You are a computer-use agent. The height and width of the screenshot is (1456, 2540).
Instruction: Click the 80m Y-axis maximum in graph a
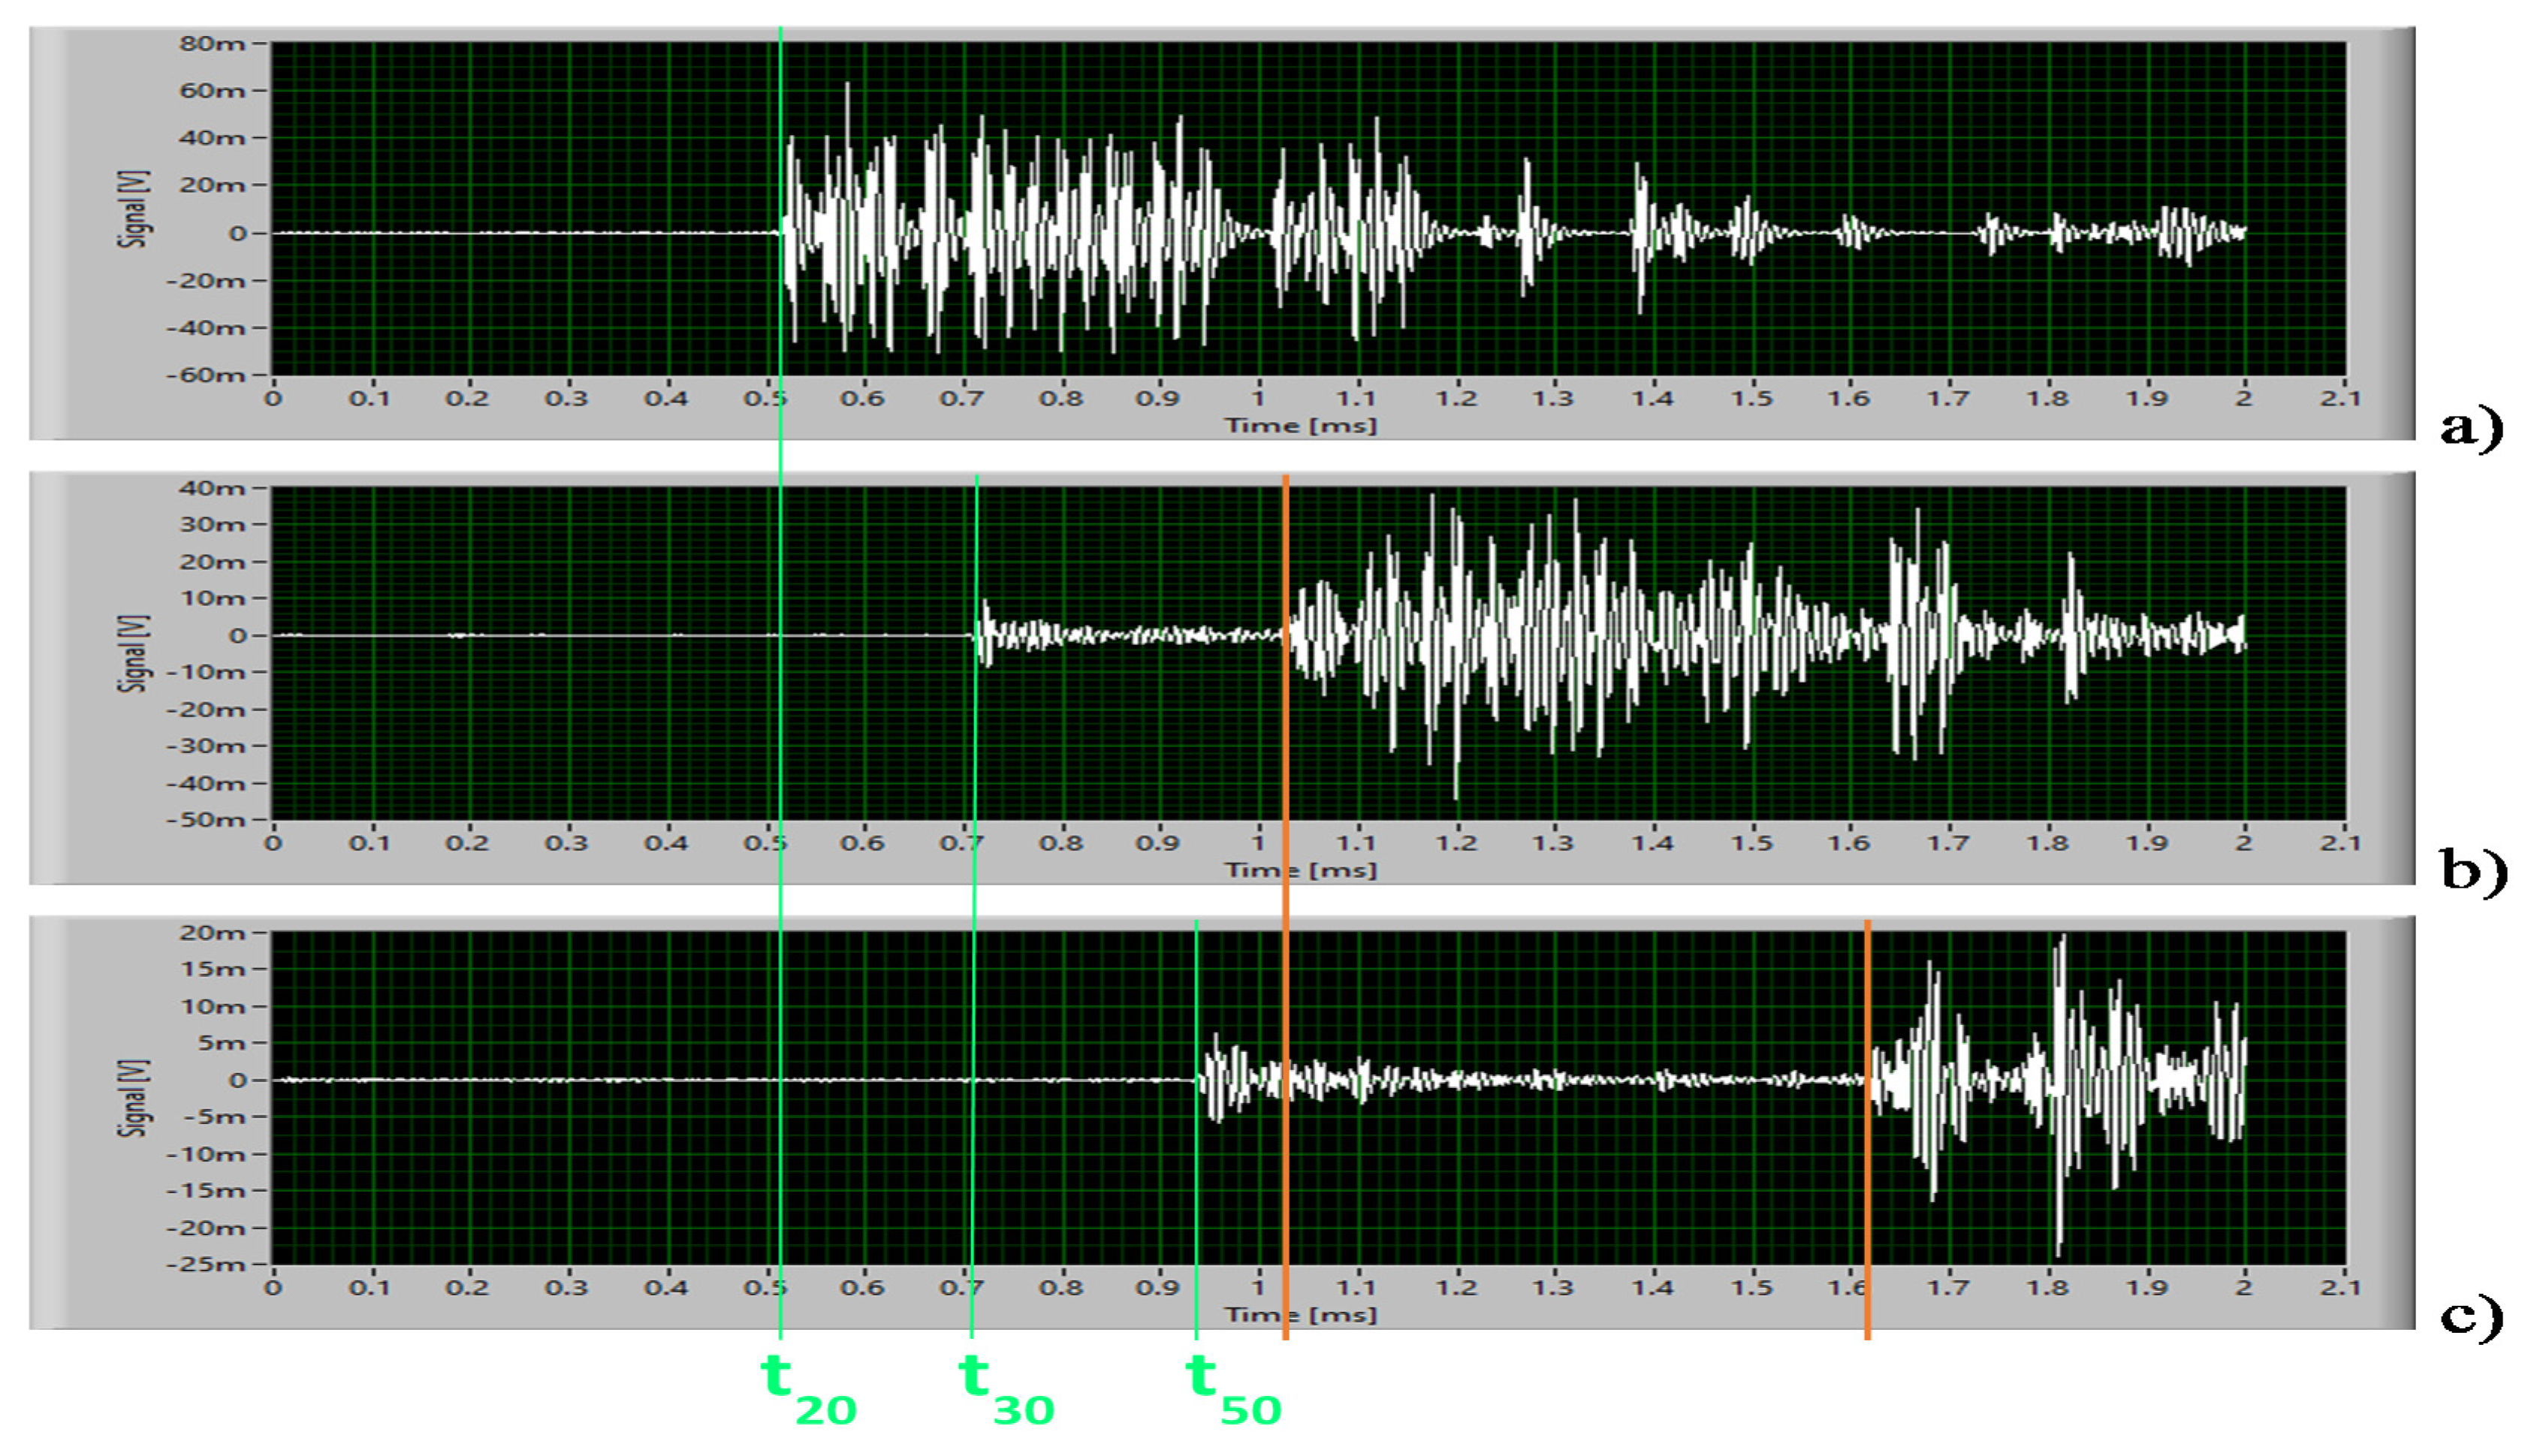pyautogui.click(x=212, y=43)
